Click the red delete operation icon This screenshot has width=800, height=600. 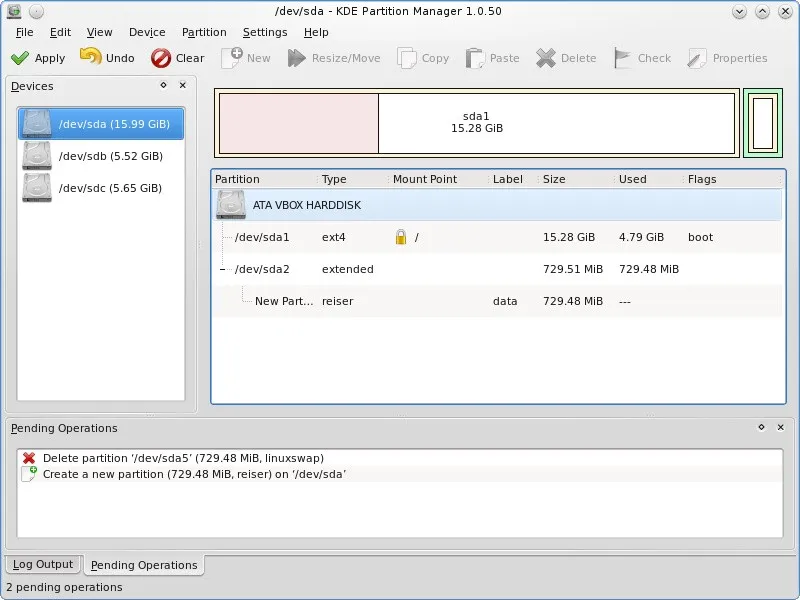(x=31, y=458)
